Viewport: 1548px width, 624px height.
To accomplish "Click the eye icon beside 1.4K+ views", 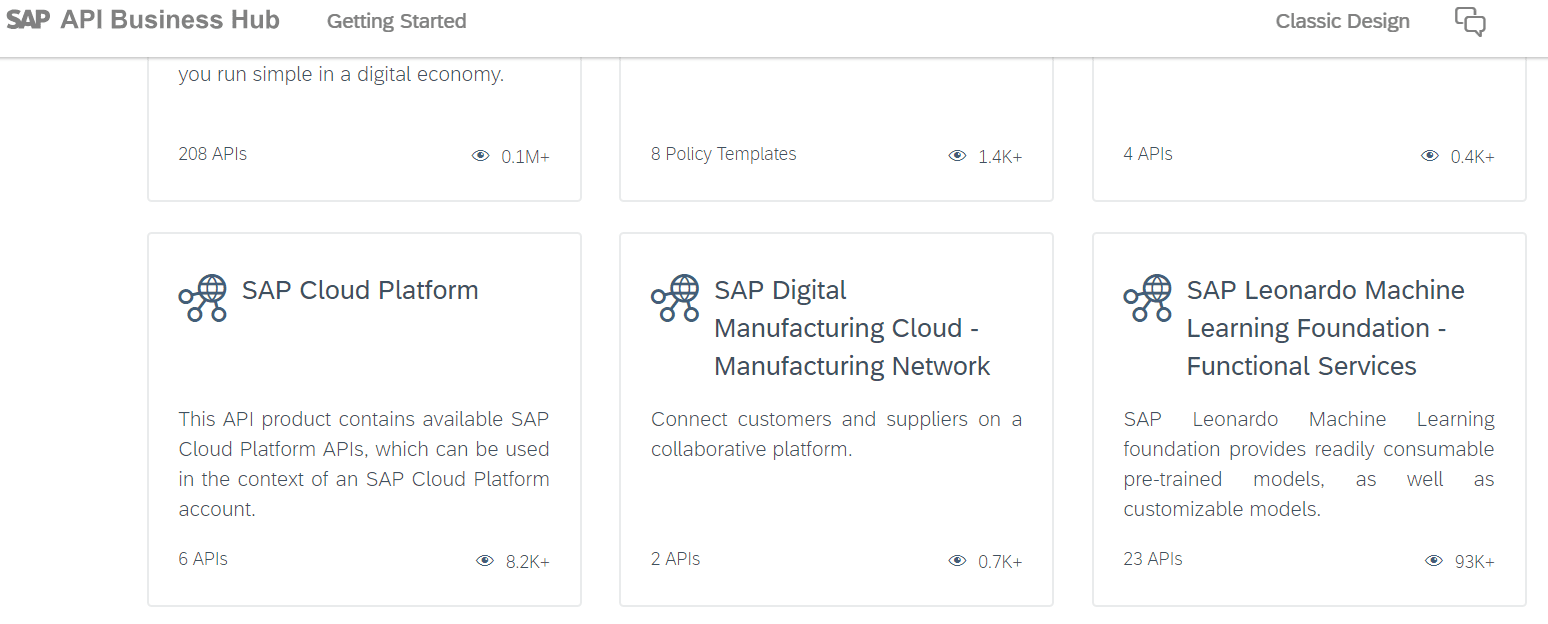I will (958, 156).
